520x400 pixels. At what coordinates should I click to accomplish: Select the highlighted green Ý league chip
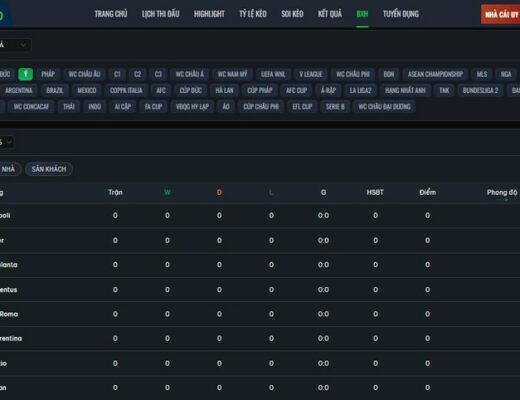tap(26, 74)
